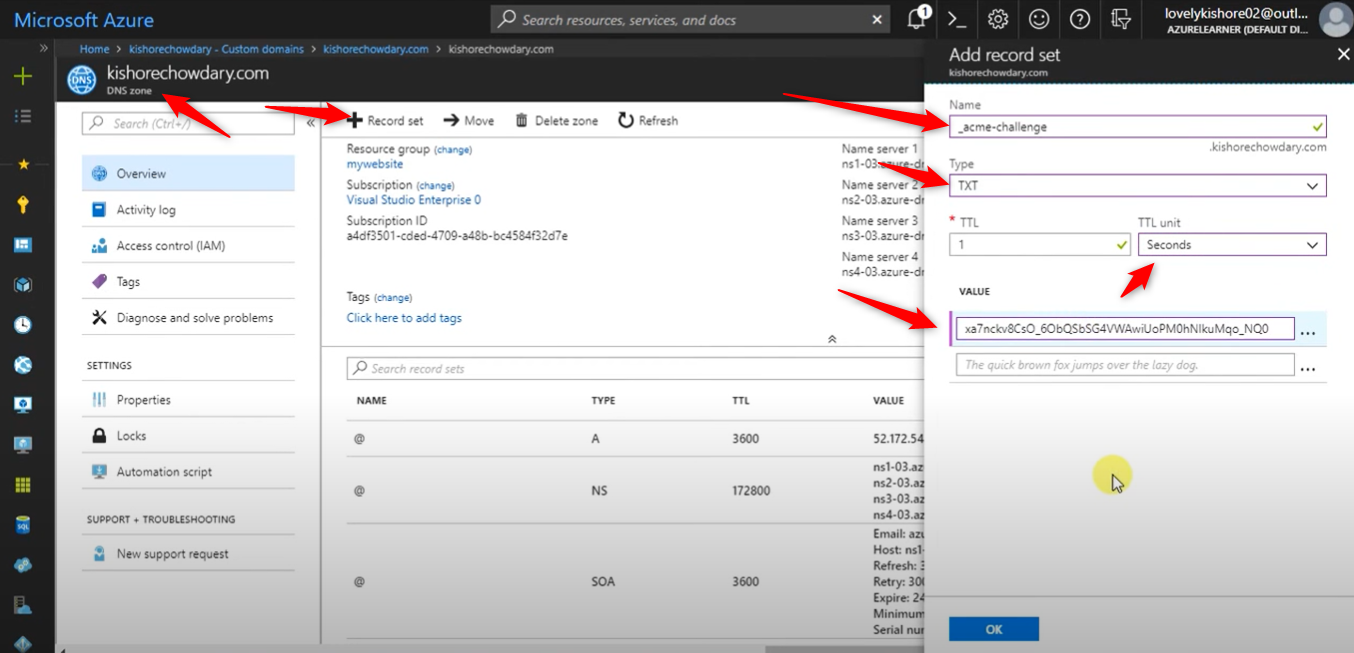
Task: Click change next to Tags label
Action: coord(393,298)
